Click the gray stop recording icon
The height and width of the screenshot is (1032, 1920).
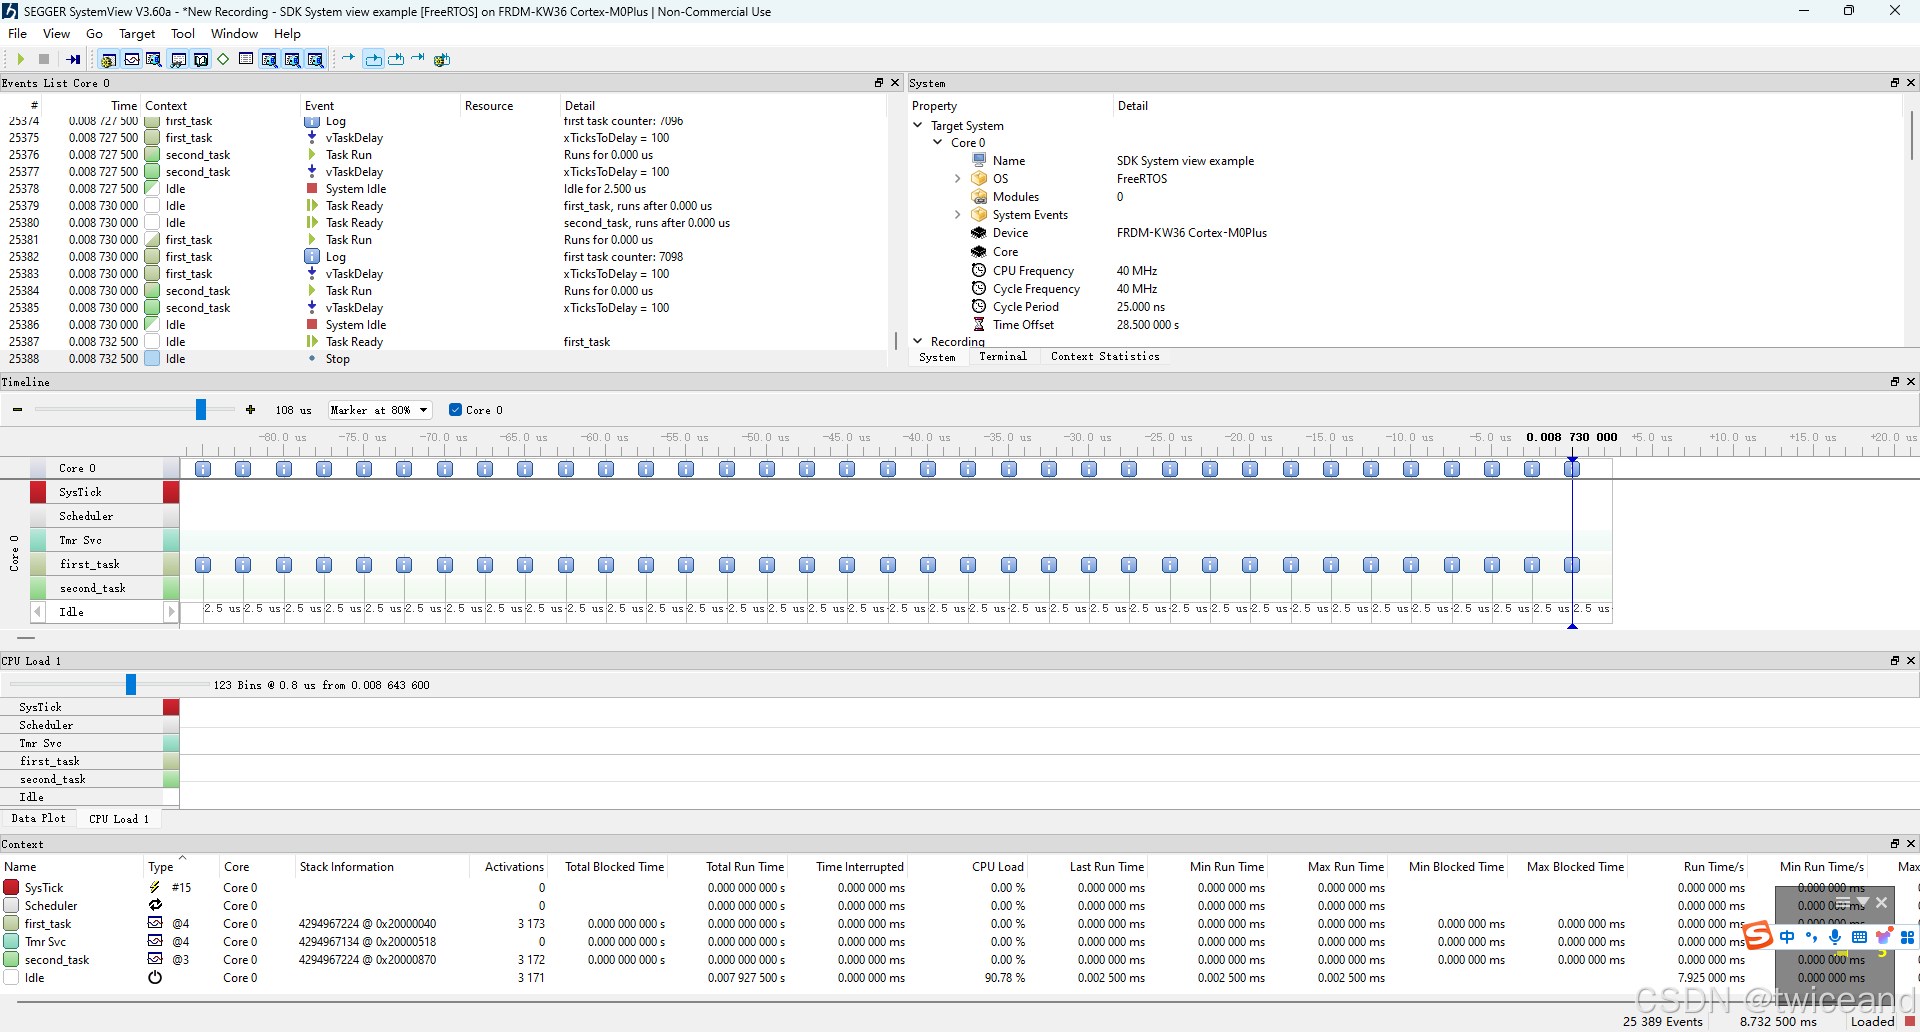coord(44,60)
